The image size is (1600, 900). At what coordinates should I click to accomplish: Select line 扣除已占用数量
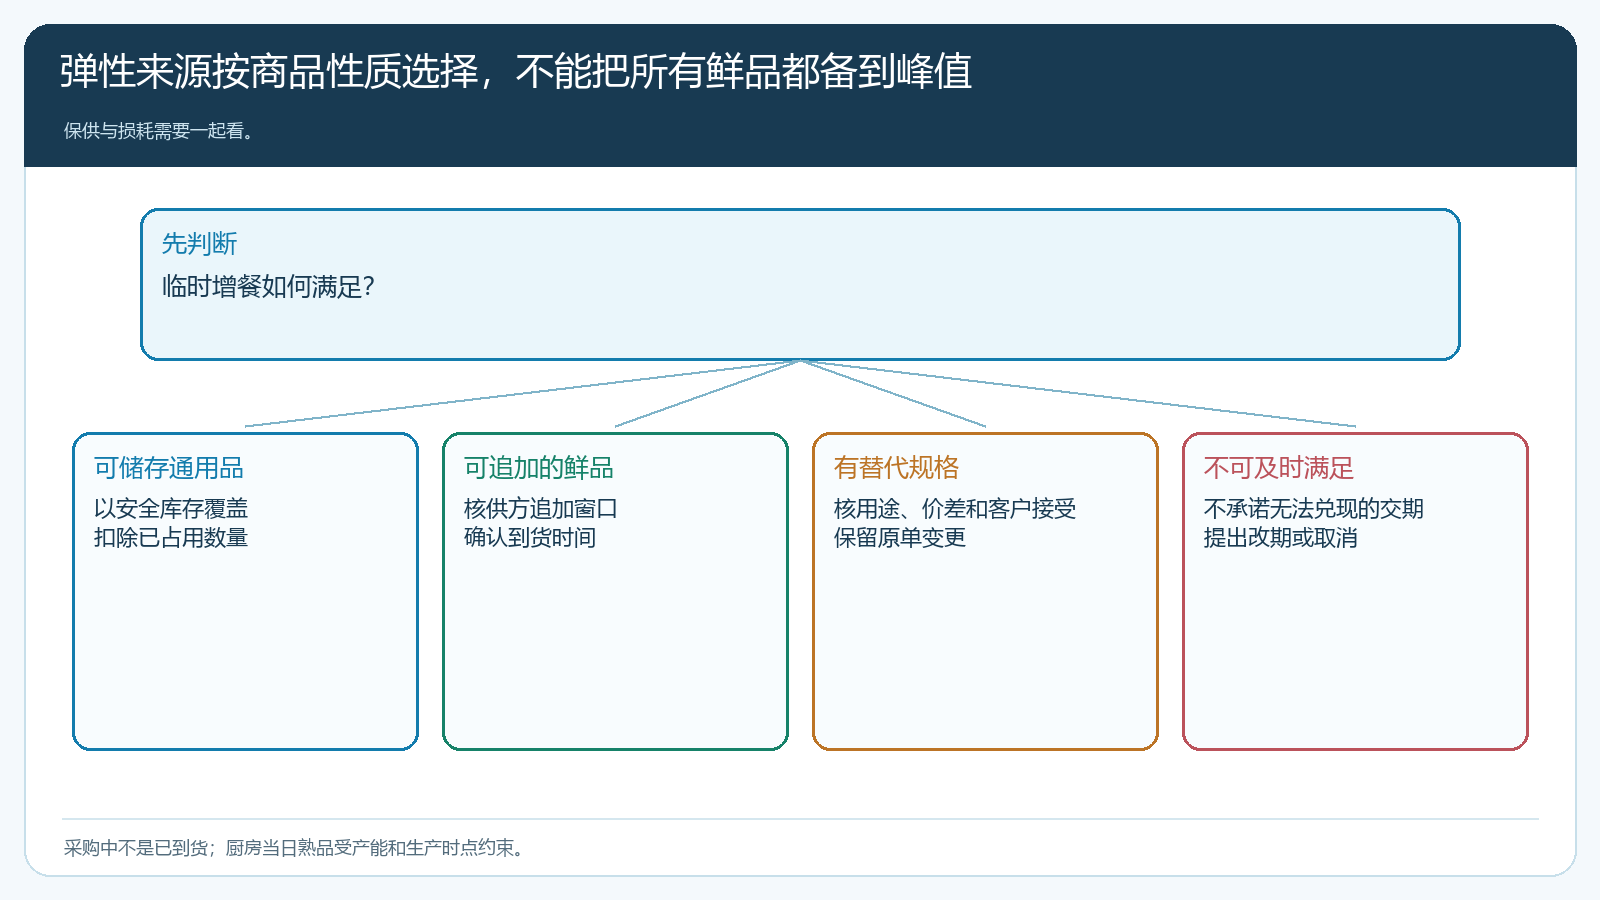[x=171, y=537]
